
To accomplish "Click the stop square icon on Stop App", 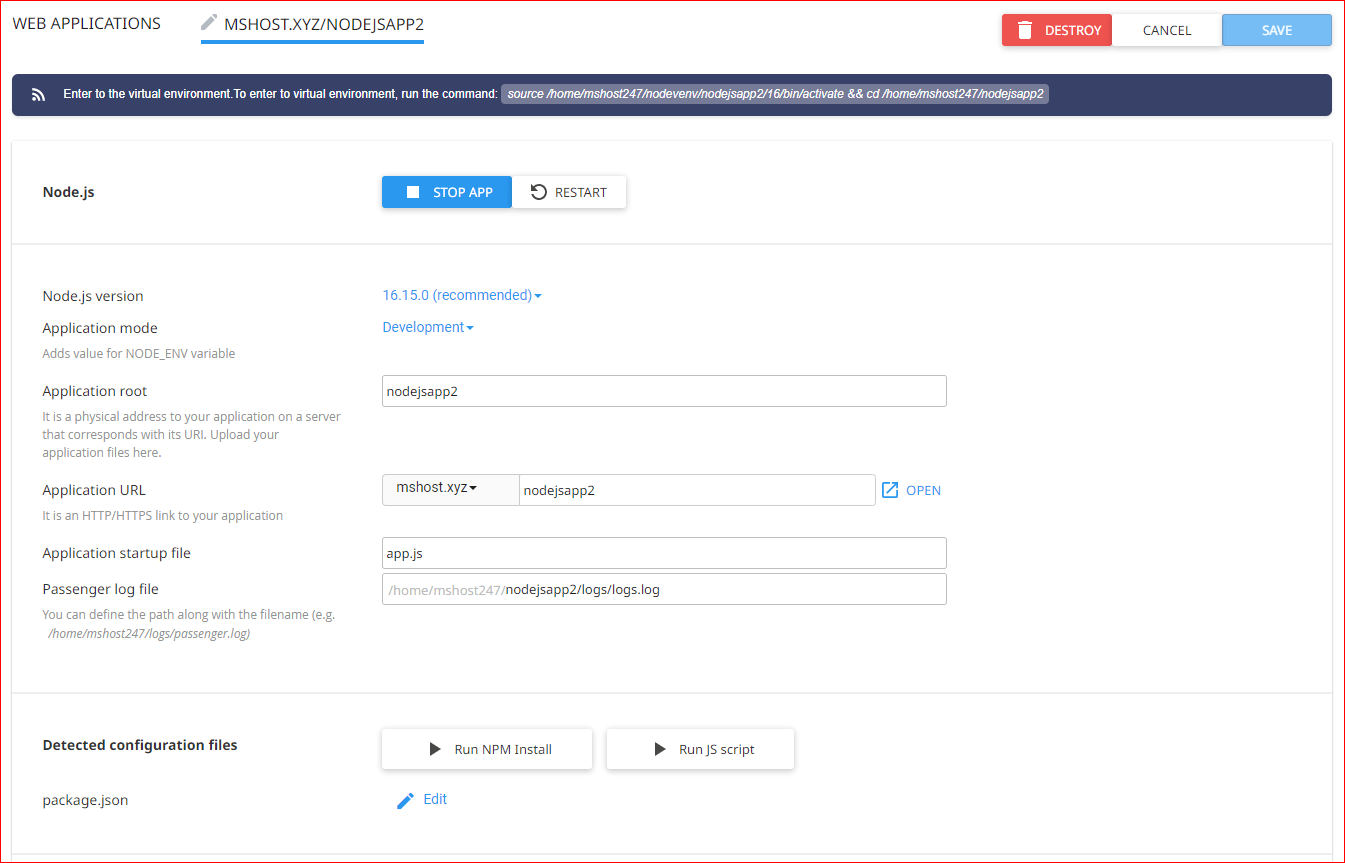I will [x=412, y=192].
